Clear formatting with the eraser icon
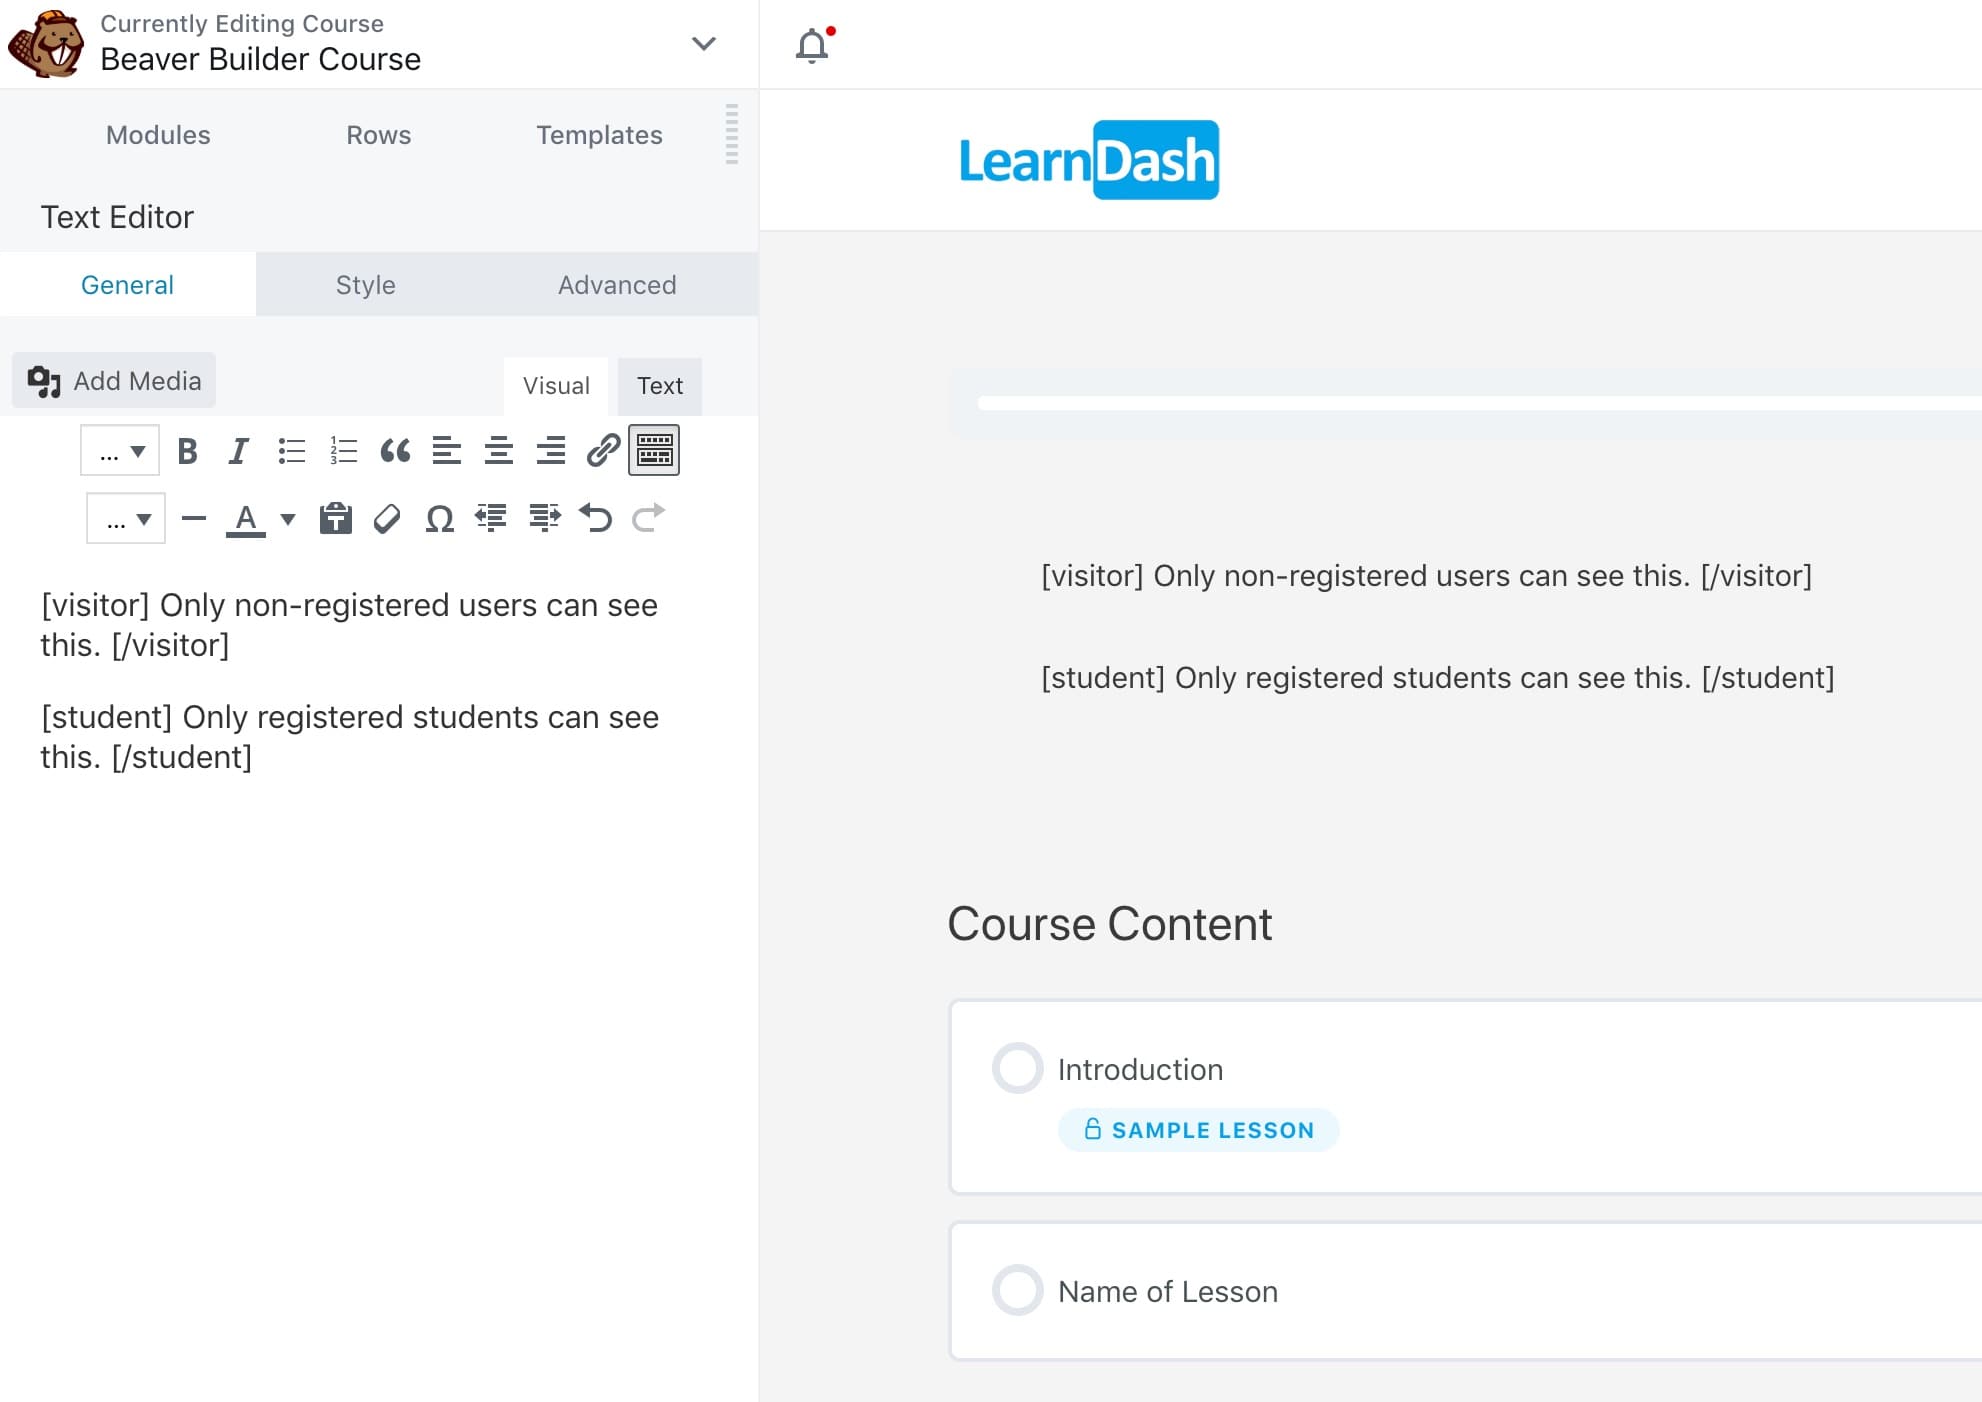This screenshot has width=1982, height=1402. click(x=387, y=518)
